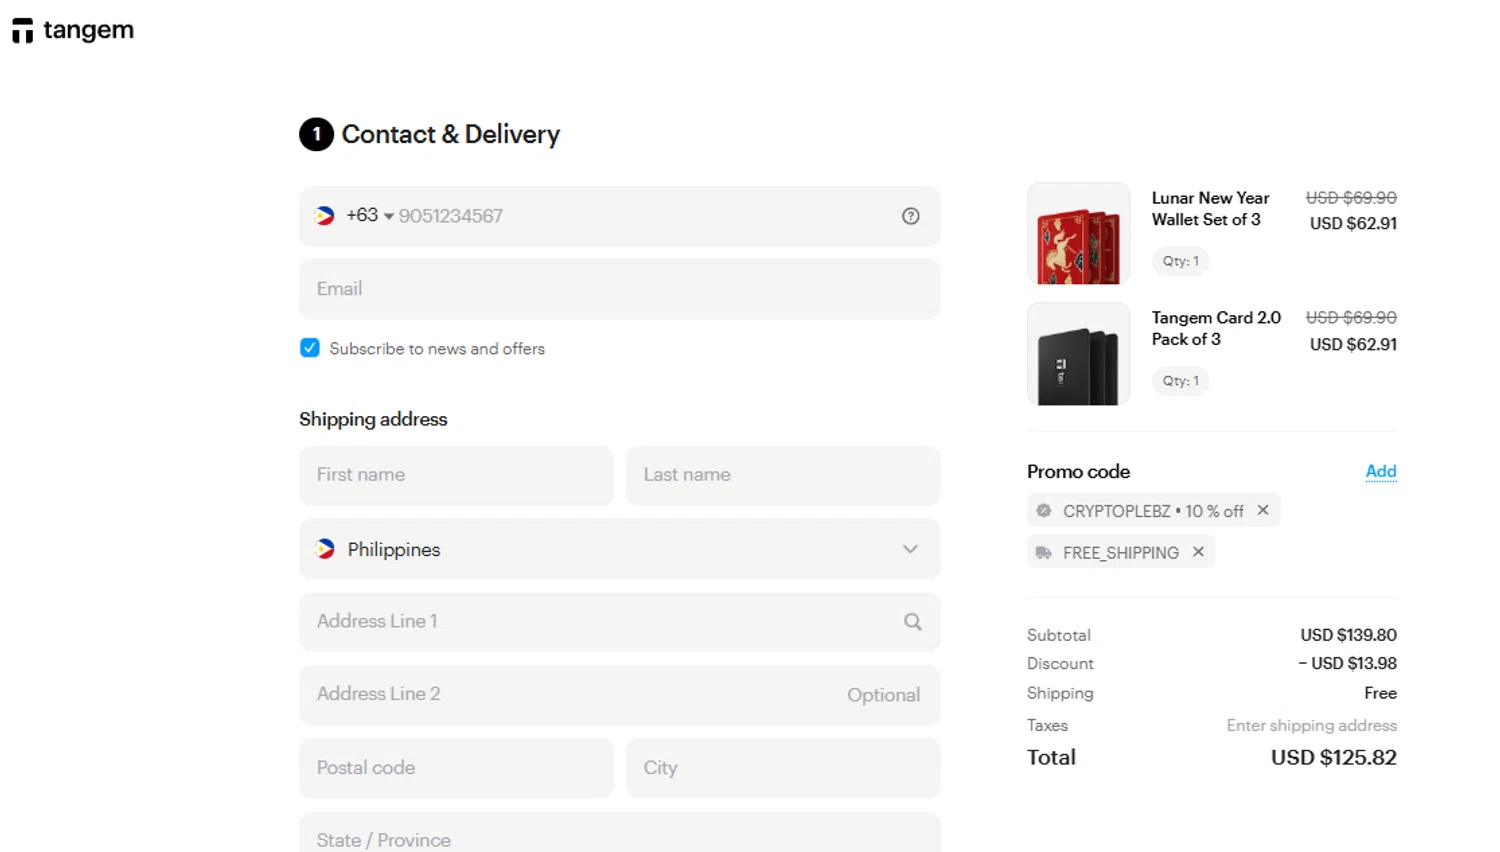Click the Add promo code link
This screenshot has width=1500, height=852.
[x=1380, y=471]
